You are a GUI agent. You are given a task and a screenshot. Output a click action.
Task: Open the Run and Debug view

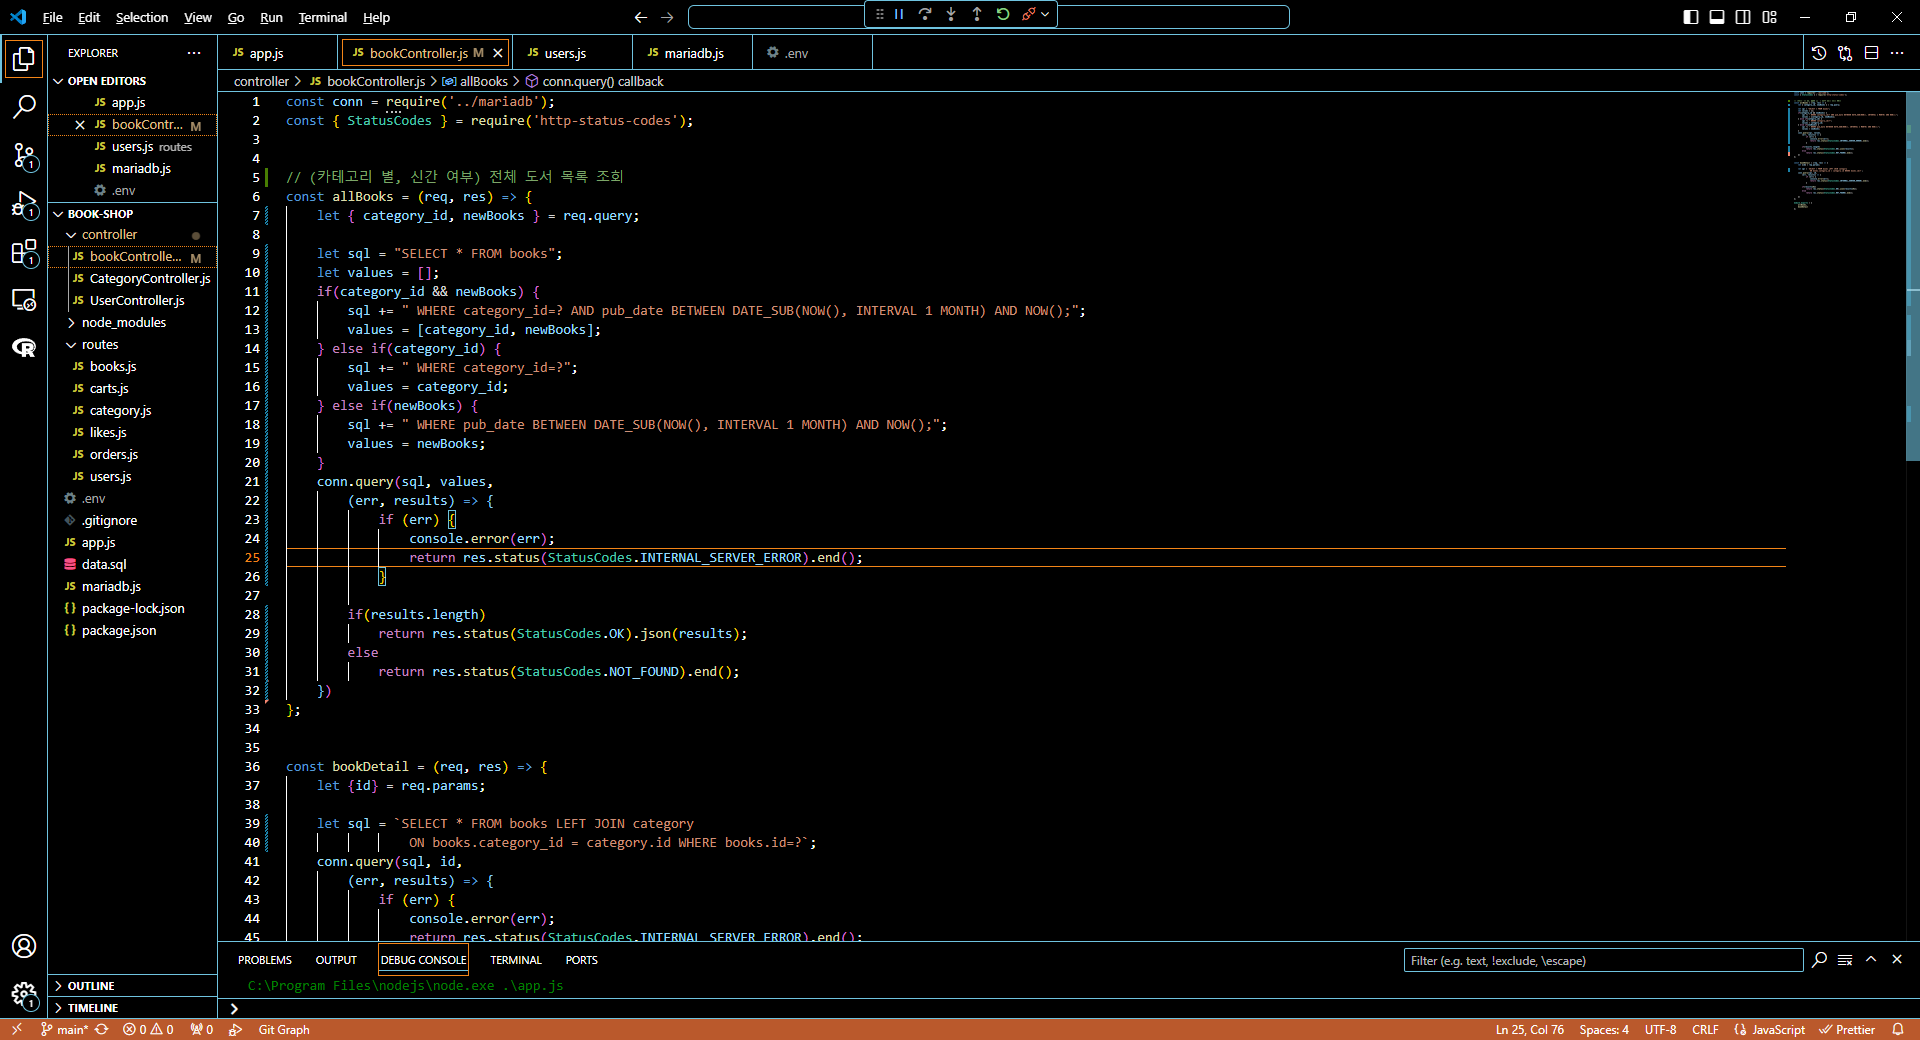pos(24,204)
